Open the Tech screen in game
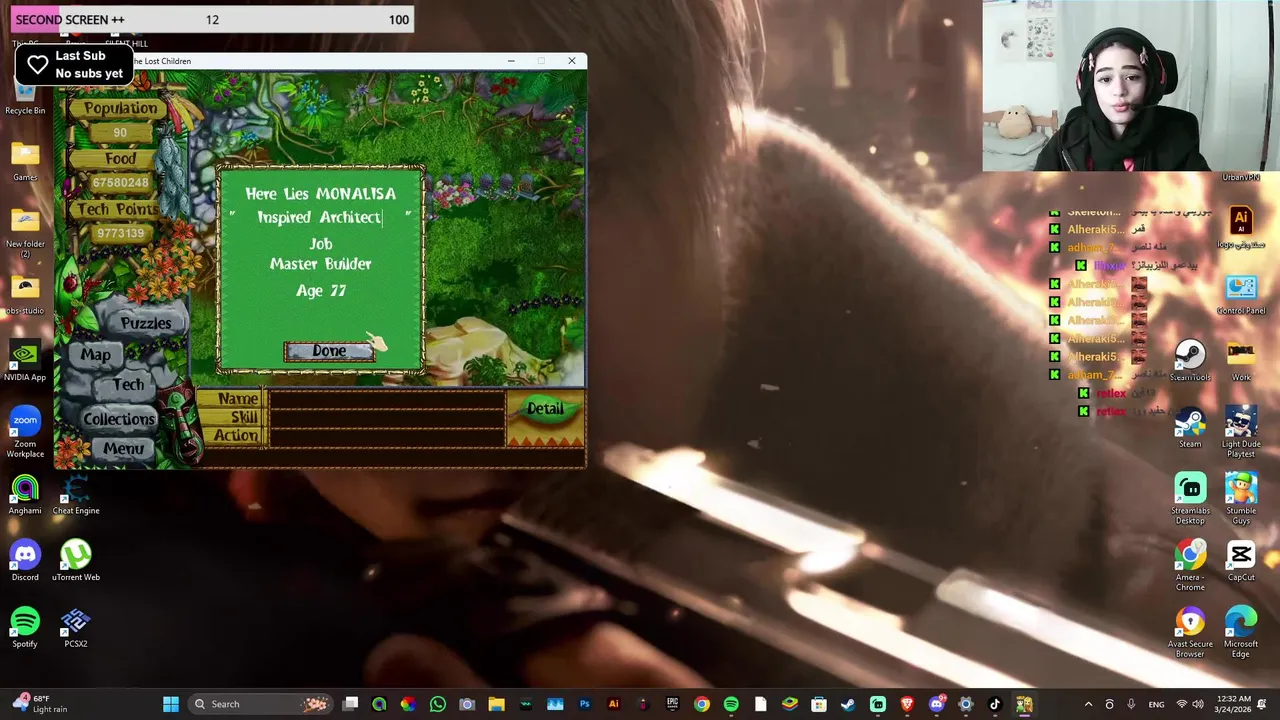This screenshot has width=1280, height=720. click(128, 385)
